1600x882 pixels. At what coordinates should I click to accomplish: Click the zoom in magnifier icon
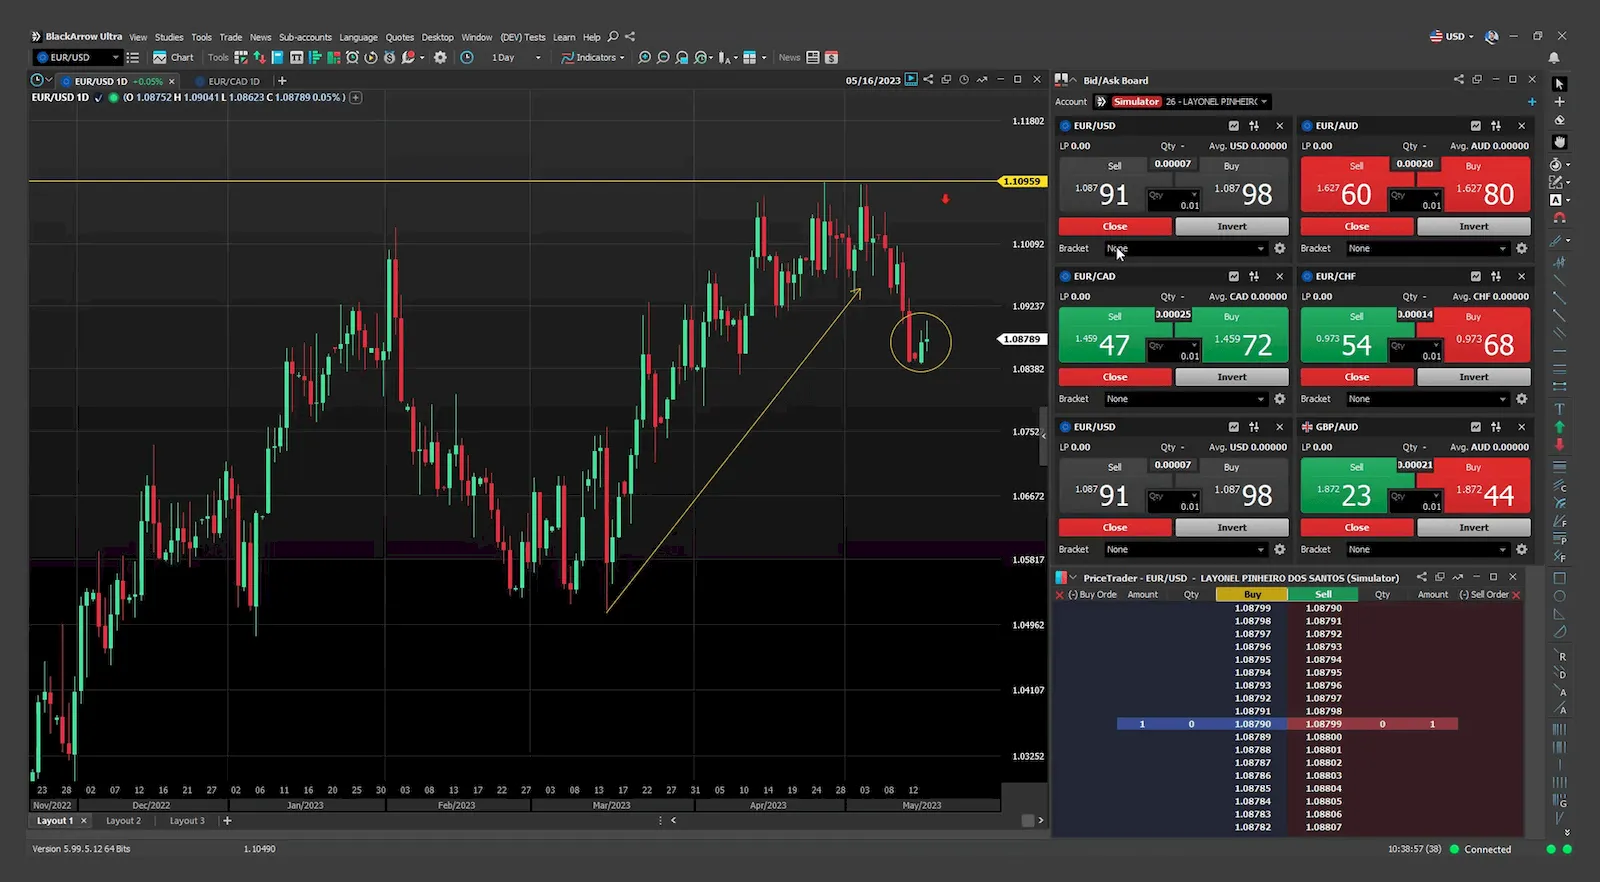(644, 58)
